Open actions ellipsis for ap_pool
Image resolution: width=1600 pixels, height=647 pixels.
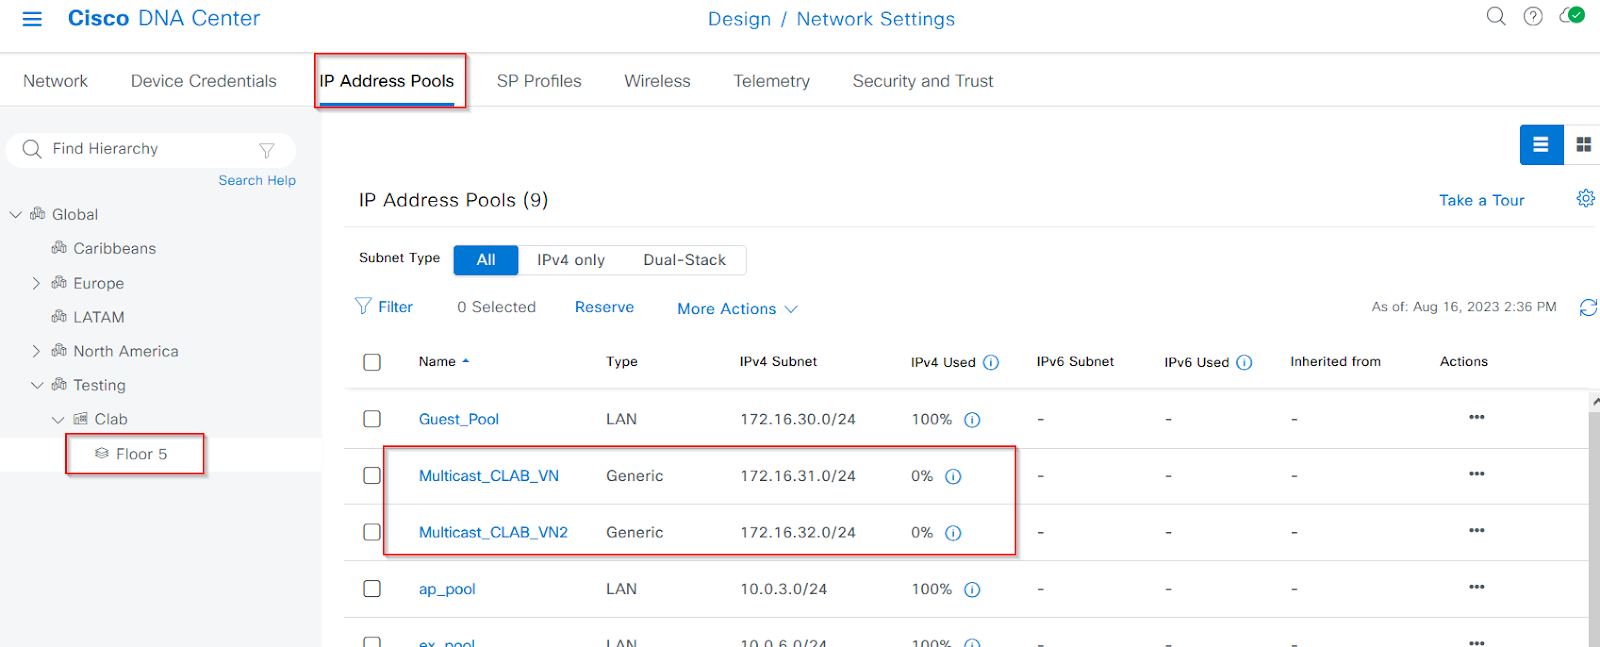point(1476,587)
